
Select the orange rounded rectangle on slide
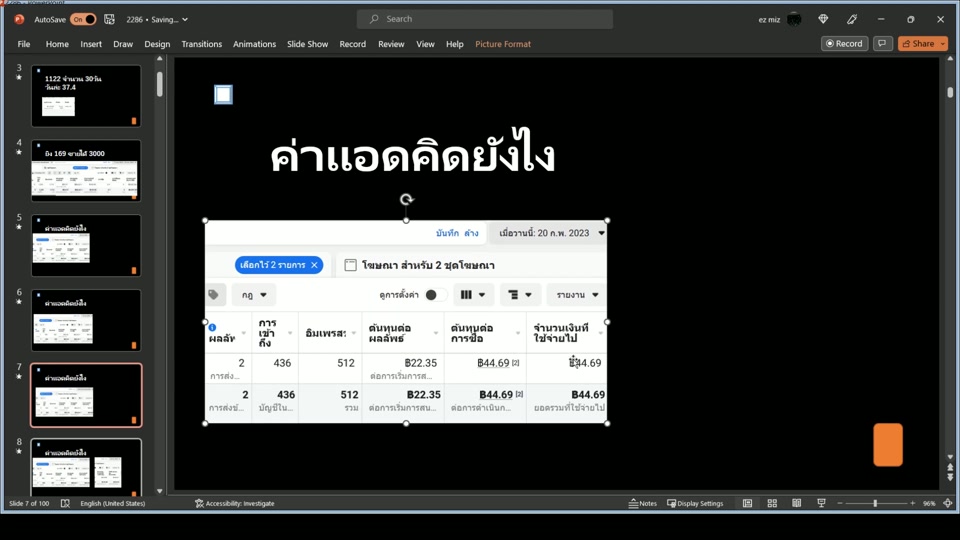click(888, 444)
